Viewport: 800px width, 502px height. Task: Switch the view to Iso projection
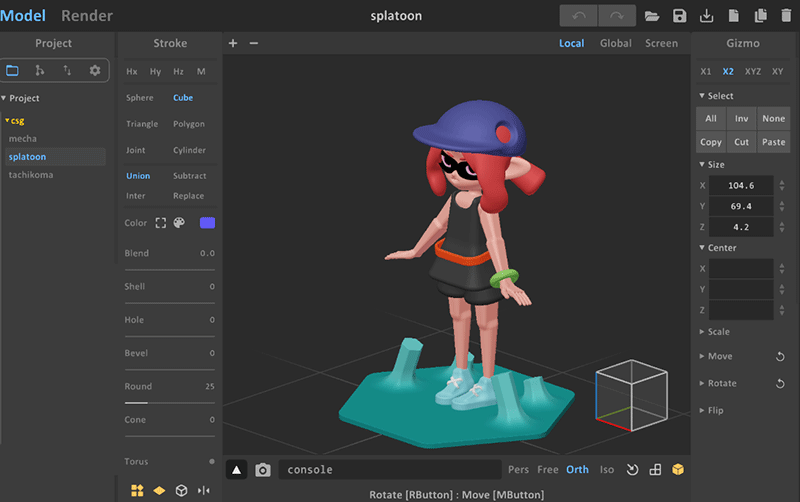pyautogui.click(x=607, y=469)
